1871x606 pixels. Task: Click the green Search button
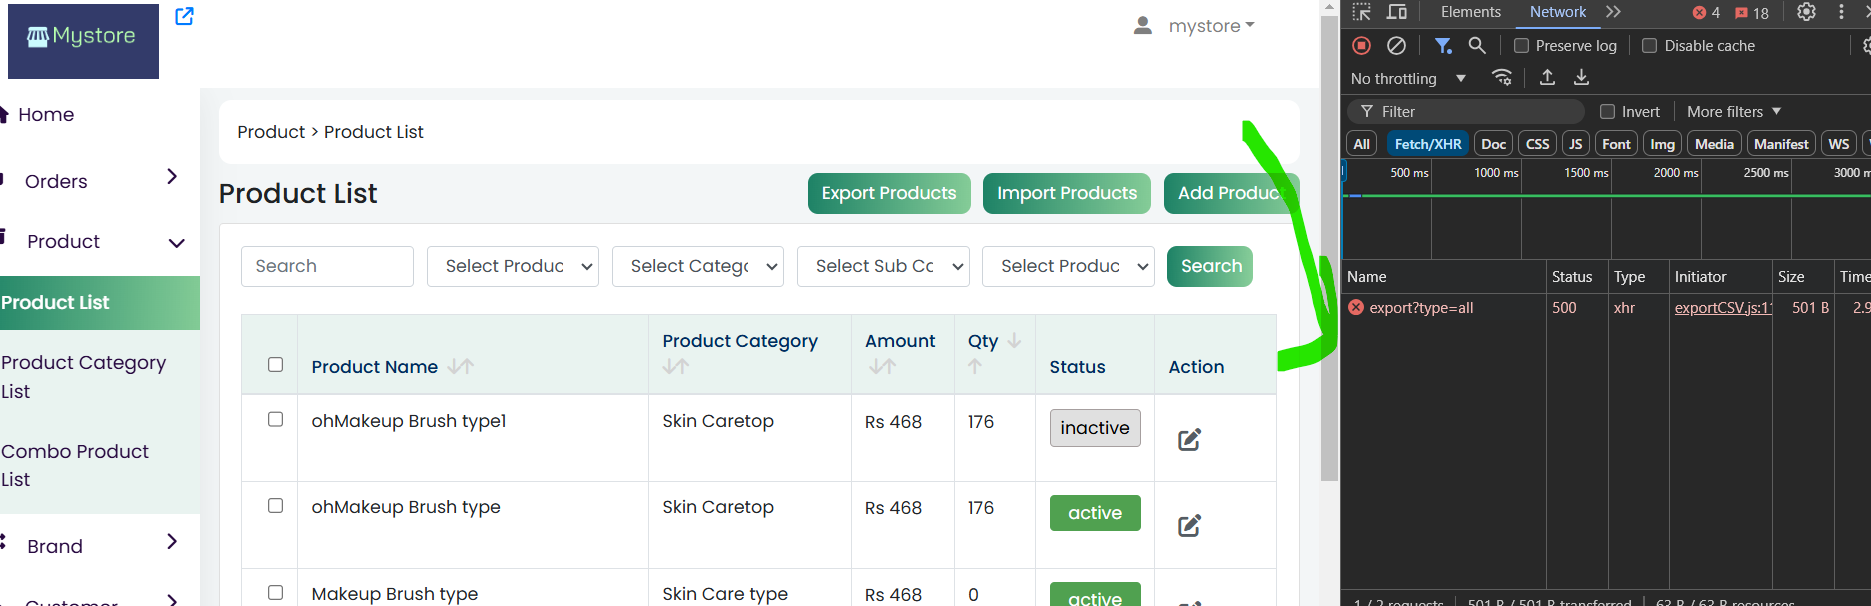click(x=1210, y=266)
